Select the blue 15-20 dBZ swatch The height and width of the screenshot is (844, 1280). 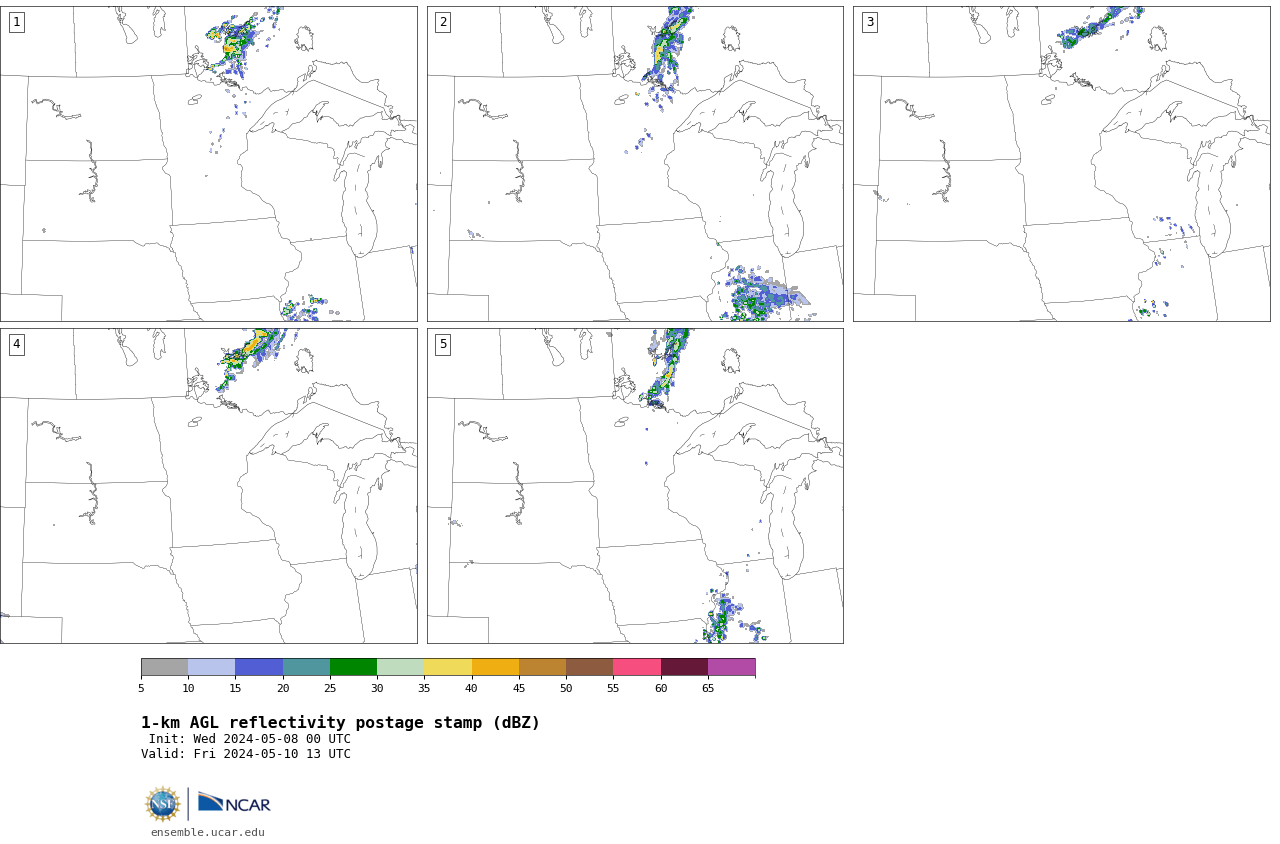tap(259, 667)
